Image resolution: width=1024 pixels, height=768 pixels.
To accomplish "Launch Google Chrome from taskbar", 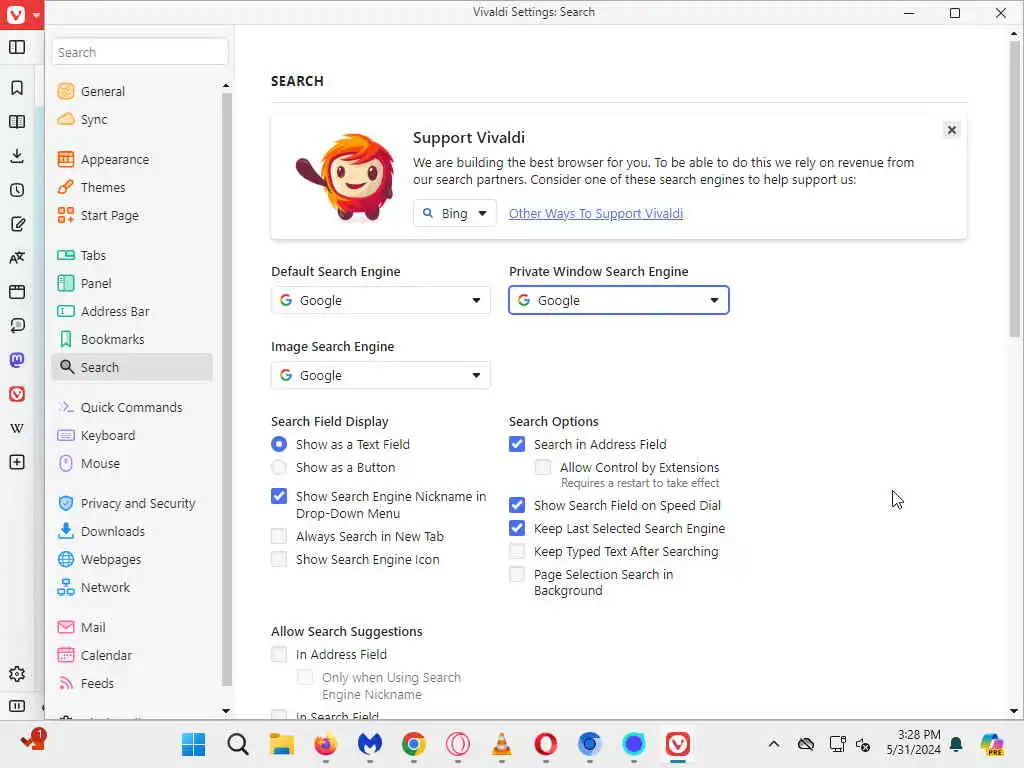I will [x=413, y=744].
